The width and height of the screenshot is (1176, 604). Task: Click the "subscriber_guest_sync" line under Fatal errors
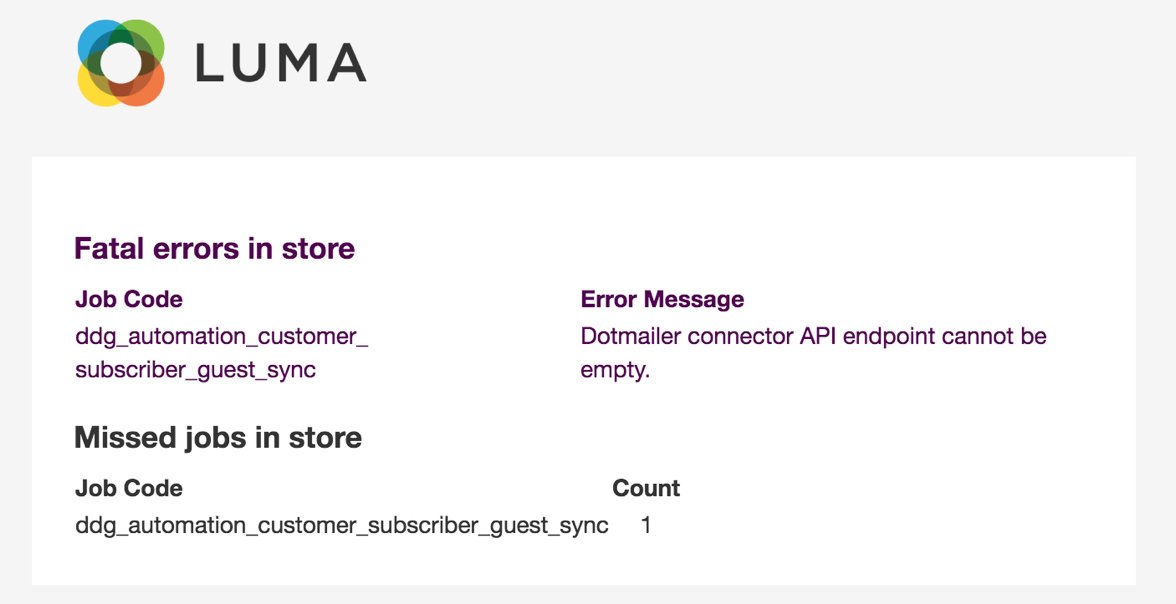tap(196, 370)
